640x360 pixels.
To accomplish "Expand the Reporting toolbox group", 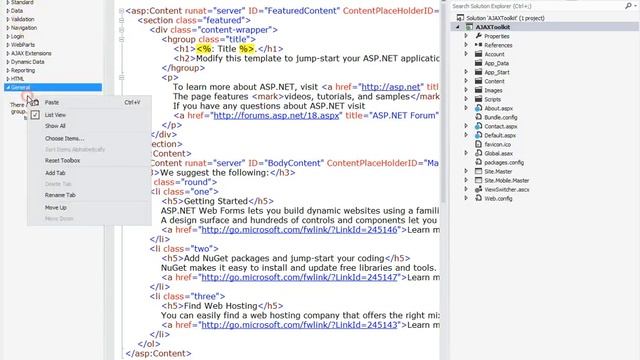I will click(8, 71).
